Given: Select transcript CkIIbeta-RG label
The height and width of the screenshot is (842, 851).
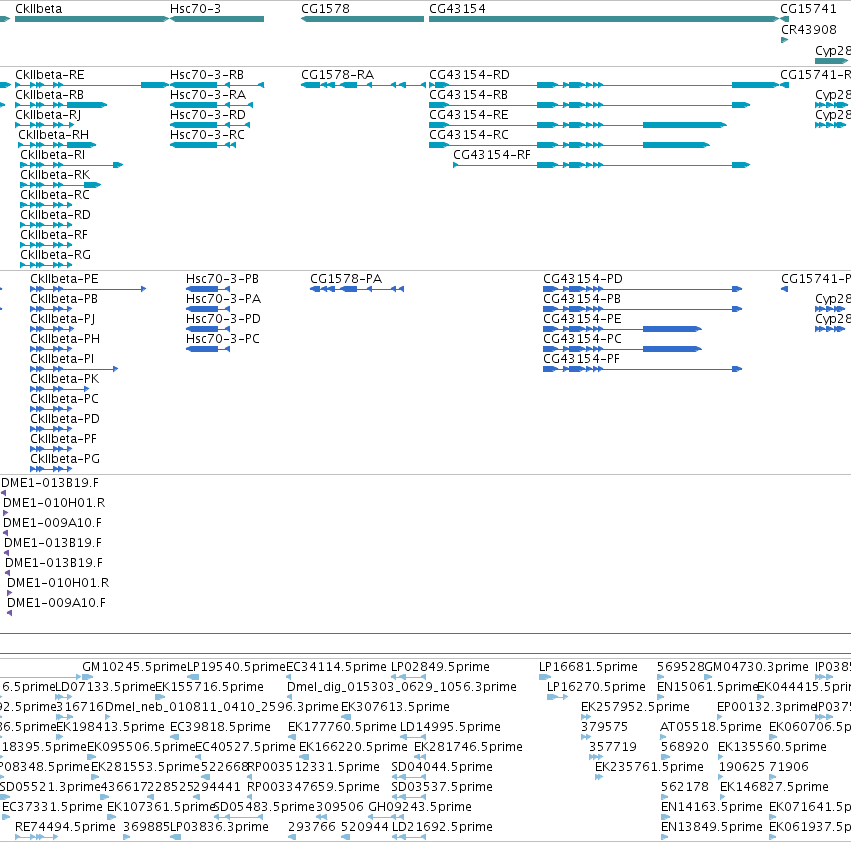Looking at the screenshot, I should click(x=56, y=255).
